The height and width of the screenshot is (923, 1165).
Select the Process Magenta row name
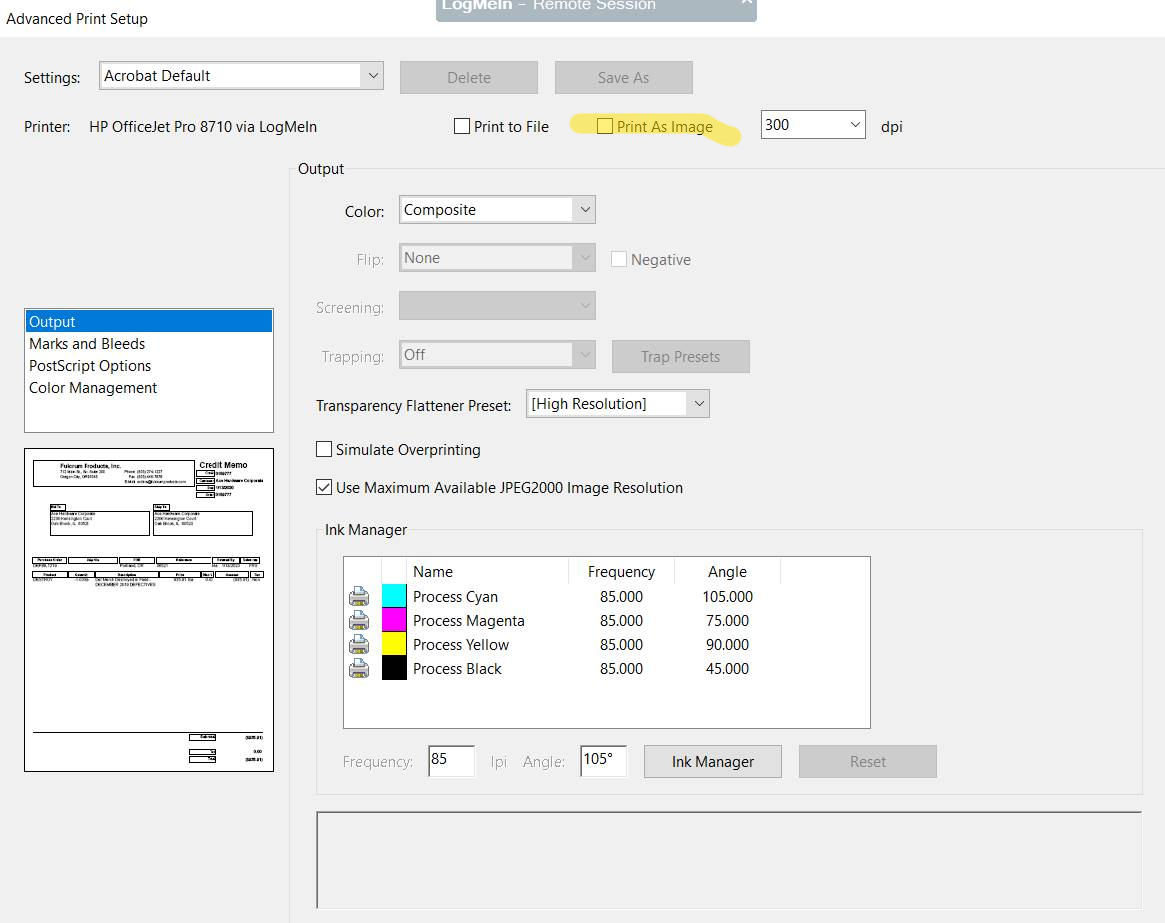click(x=469, y=621)
